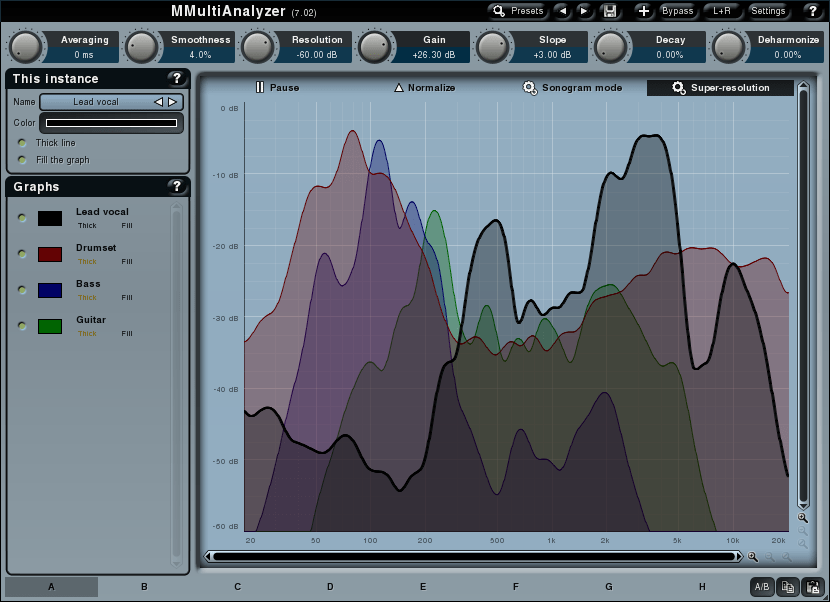Click the vertical scrollbar up arrow
830x602 pixels.
(803, 85)
